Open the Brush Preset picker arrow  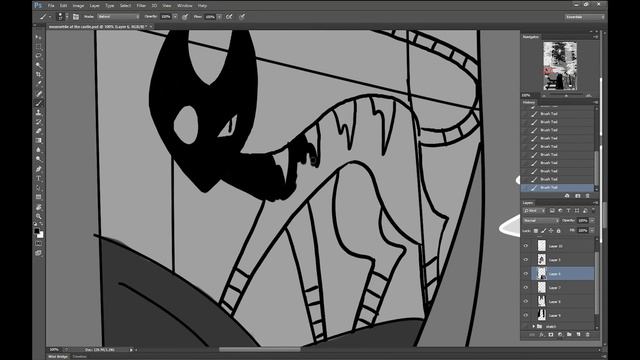[x=67, y=17]
